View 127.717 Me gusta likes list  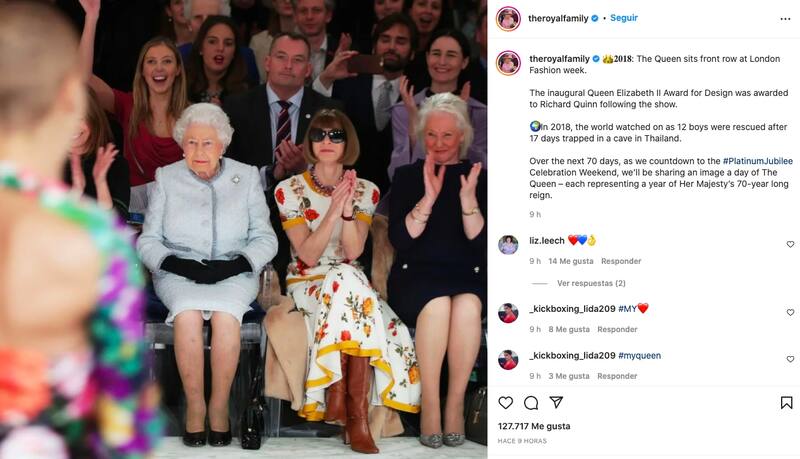[x=534, y=426]
